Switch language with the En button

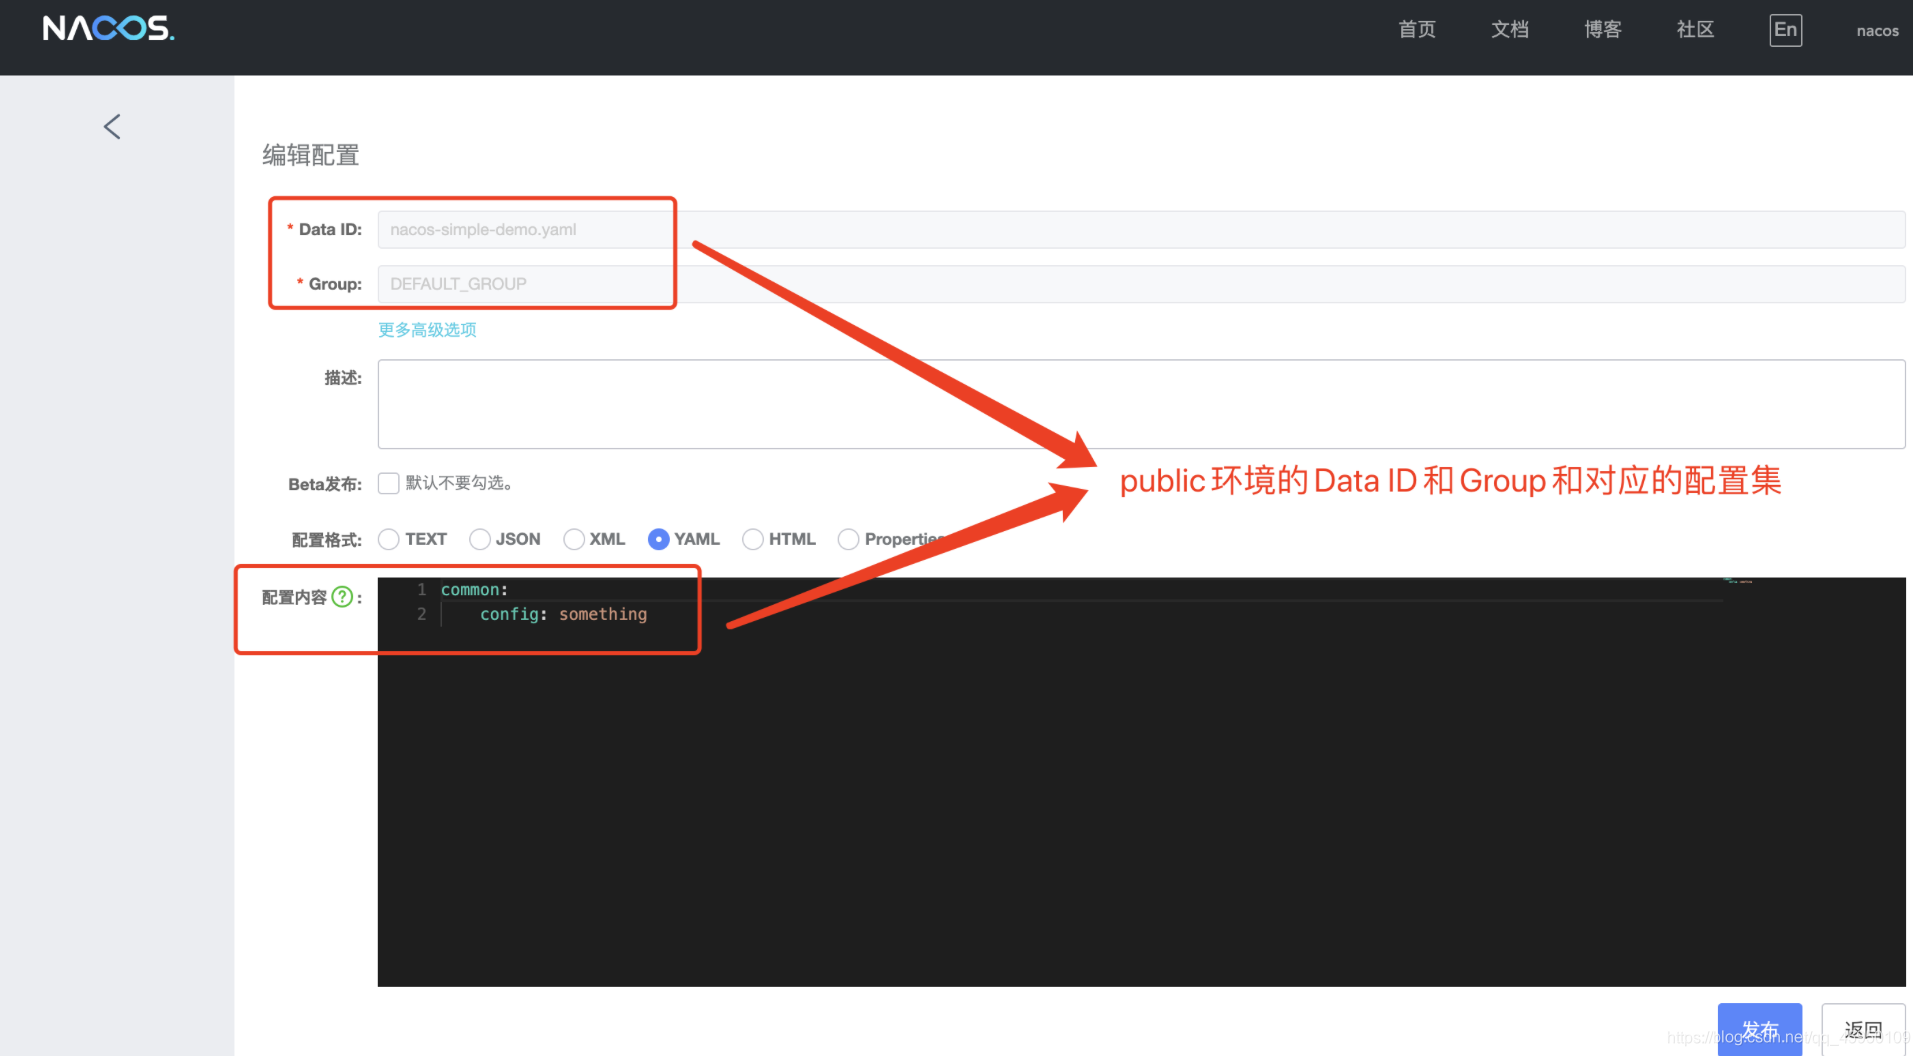(x=1785, y=30)
